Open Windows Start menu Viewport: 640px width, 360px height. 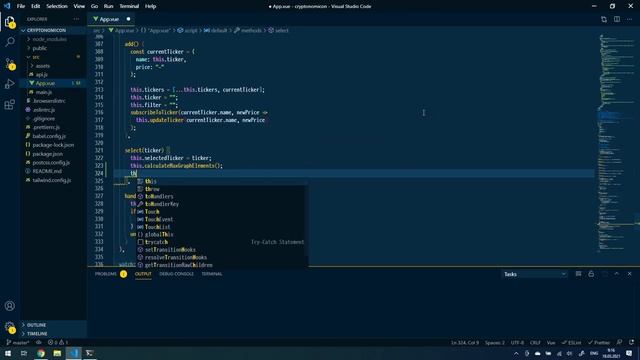coord(7,353)
